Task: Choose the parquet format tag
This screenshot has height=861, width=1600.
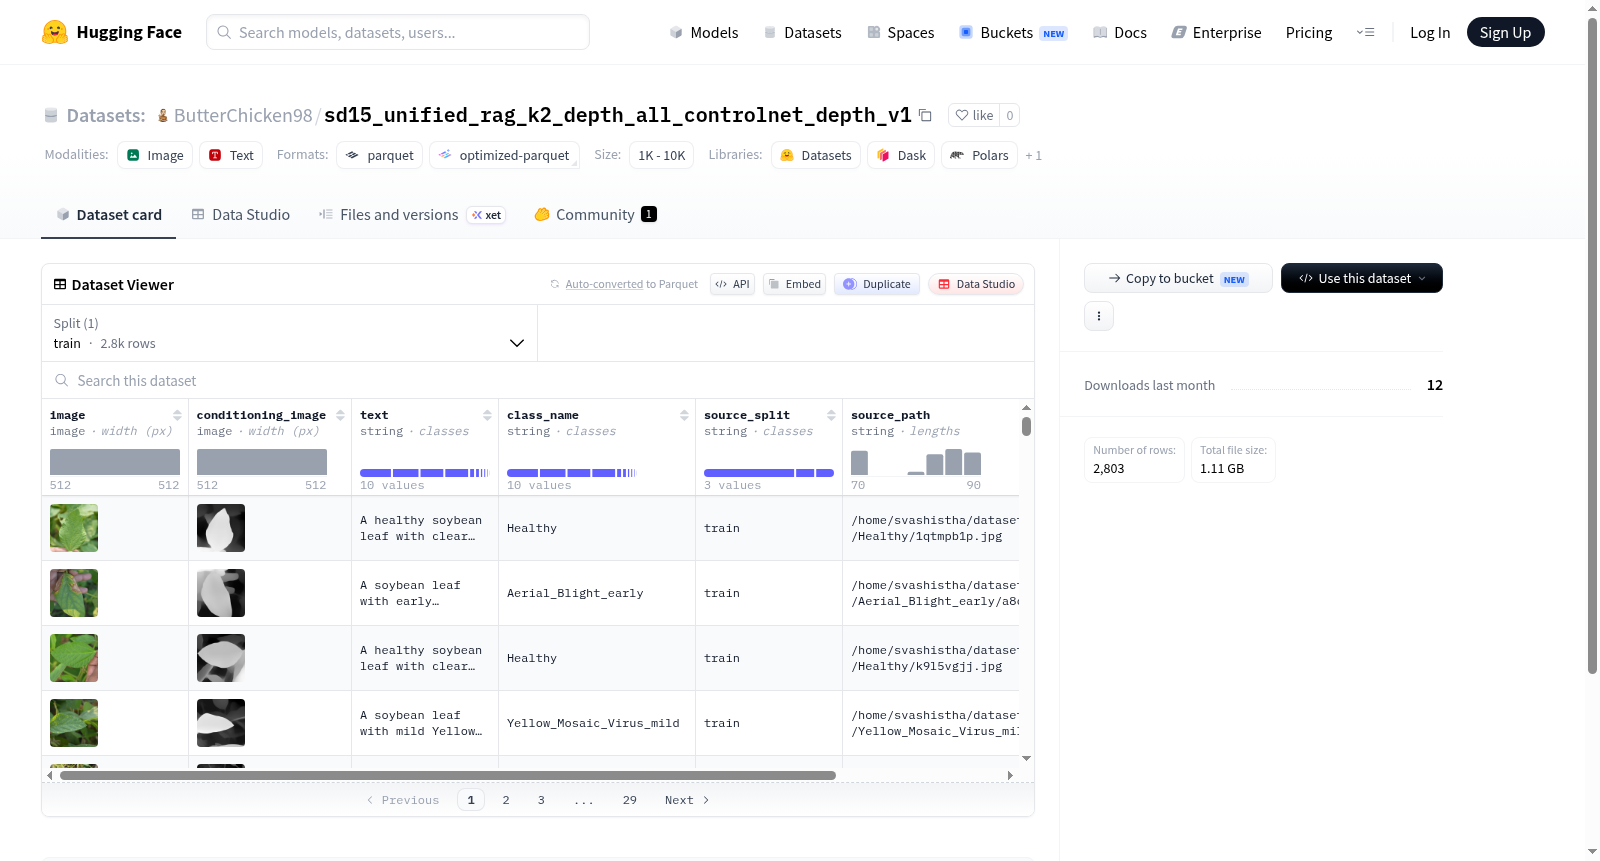Action: [380, 155]
